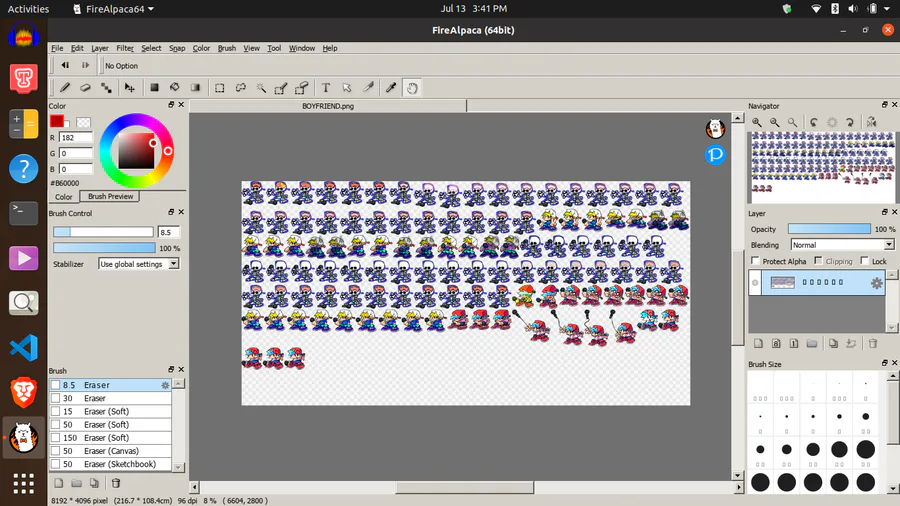Select the Select Pen tool
900x506 pixels.
tap(281, 88)
